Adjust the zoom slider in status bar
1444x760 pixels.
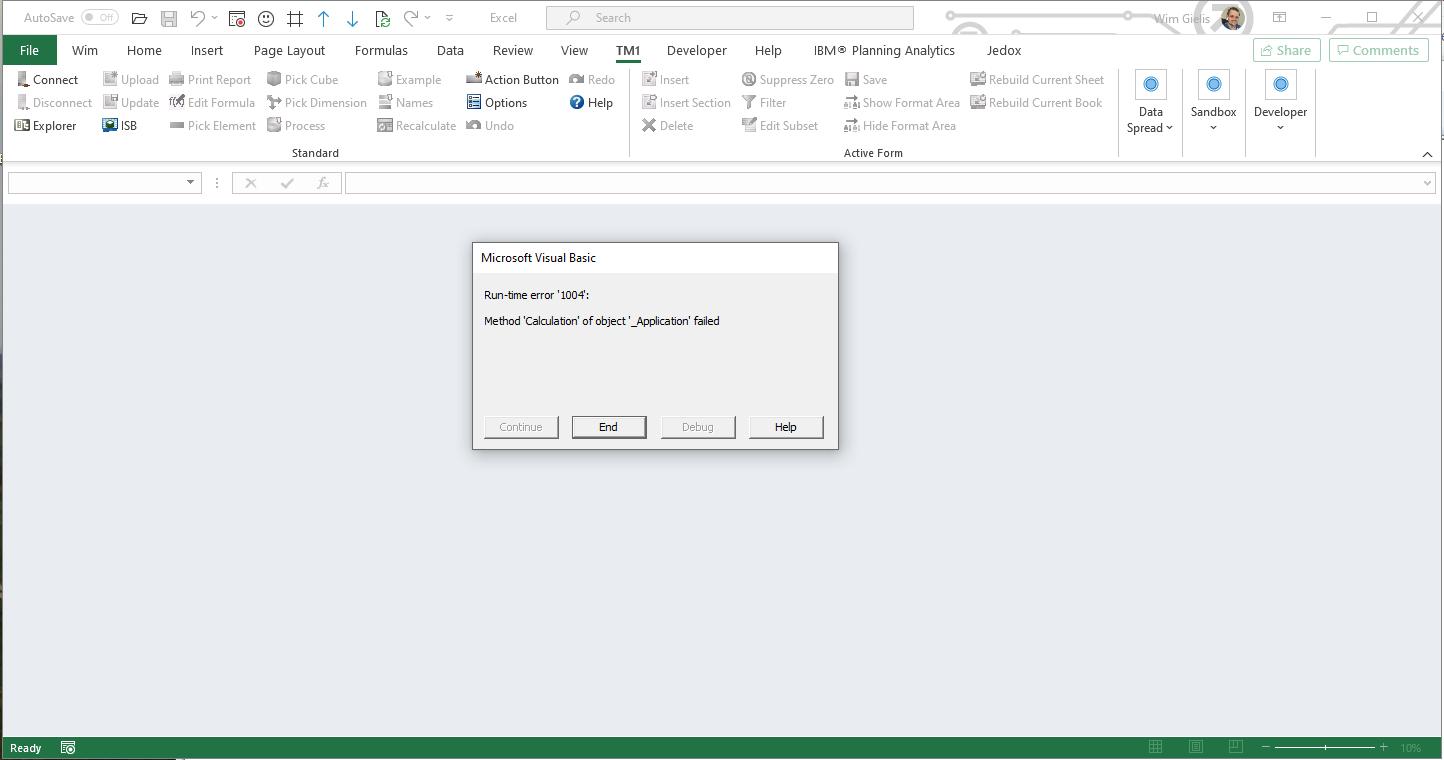click(x=1325, y=748)
